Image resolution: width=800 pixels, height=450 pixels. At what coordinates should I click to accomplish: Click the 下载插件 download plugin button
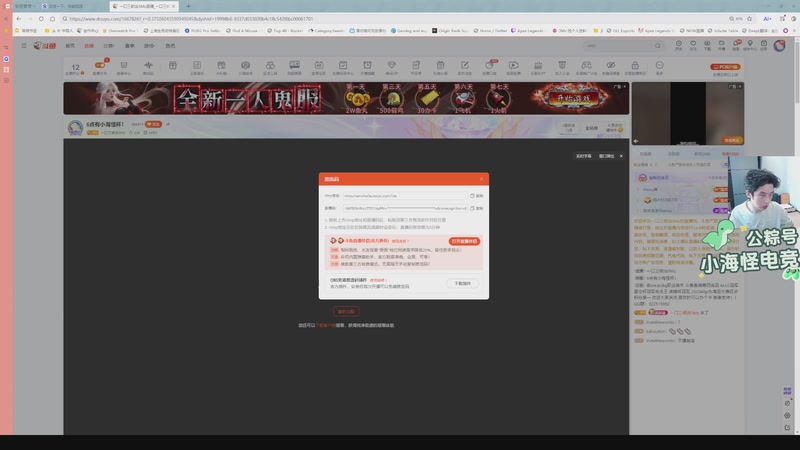(462, 283)
